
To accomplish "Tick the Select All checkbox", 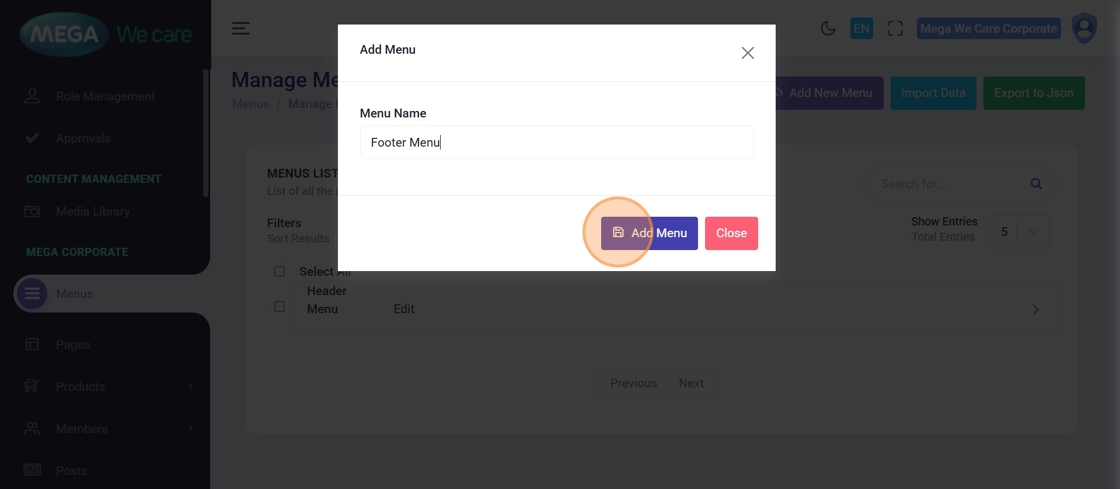I will point(279,272).
